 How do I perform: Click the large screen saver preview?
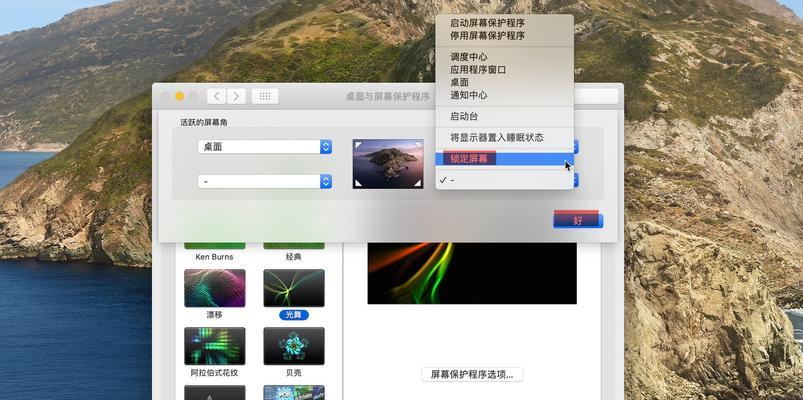click(472, 273)
